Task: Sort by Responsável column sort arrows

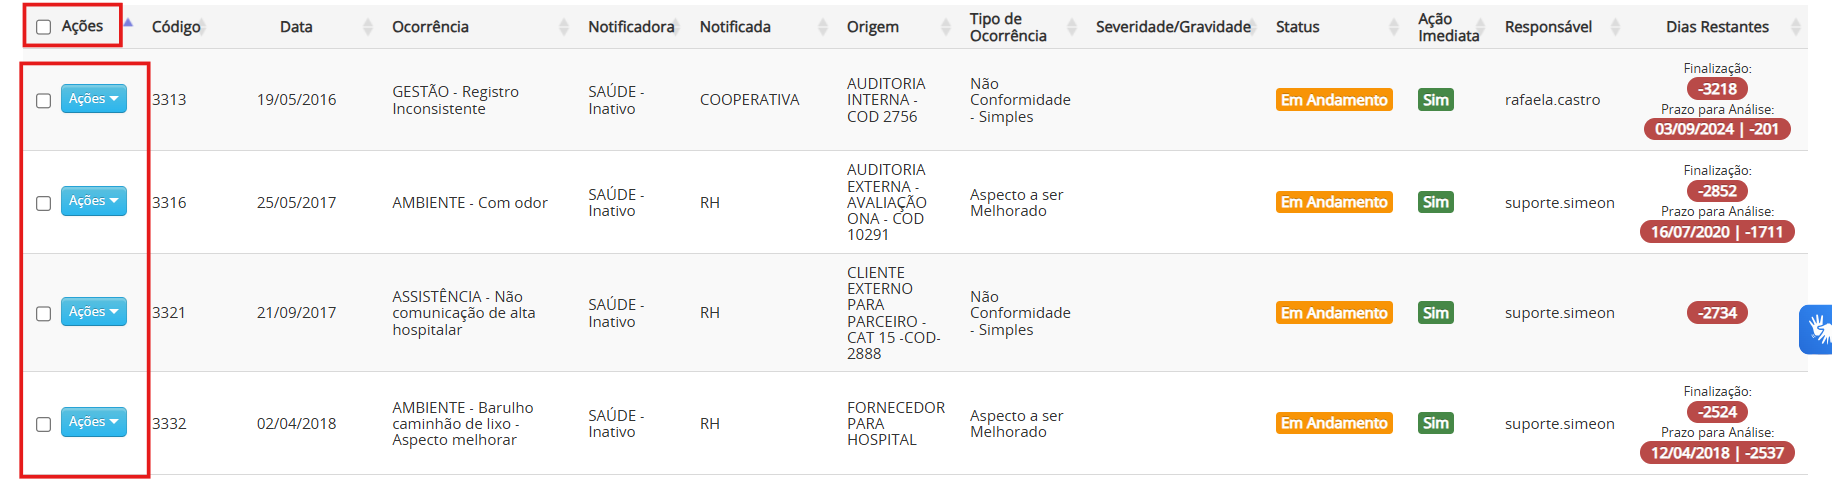Action: [1616, 27]
